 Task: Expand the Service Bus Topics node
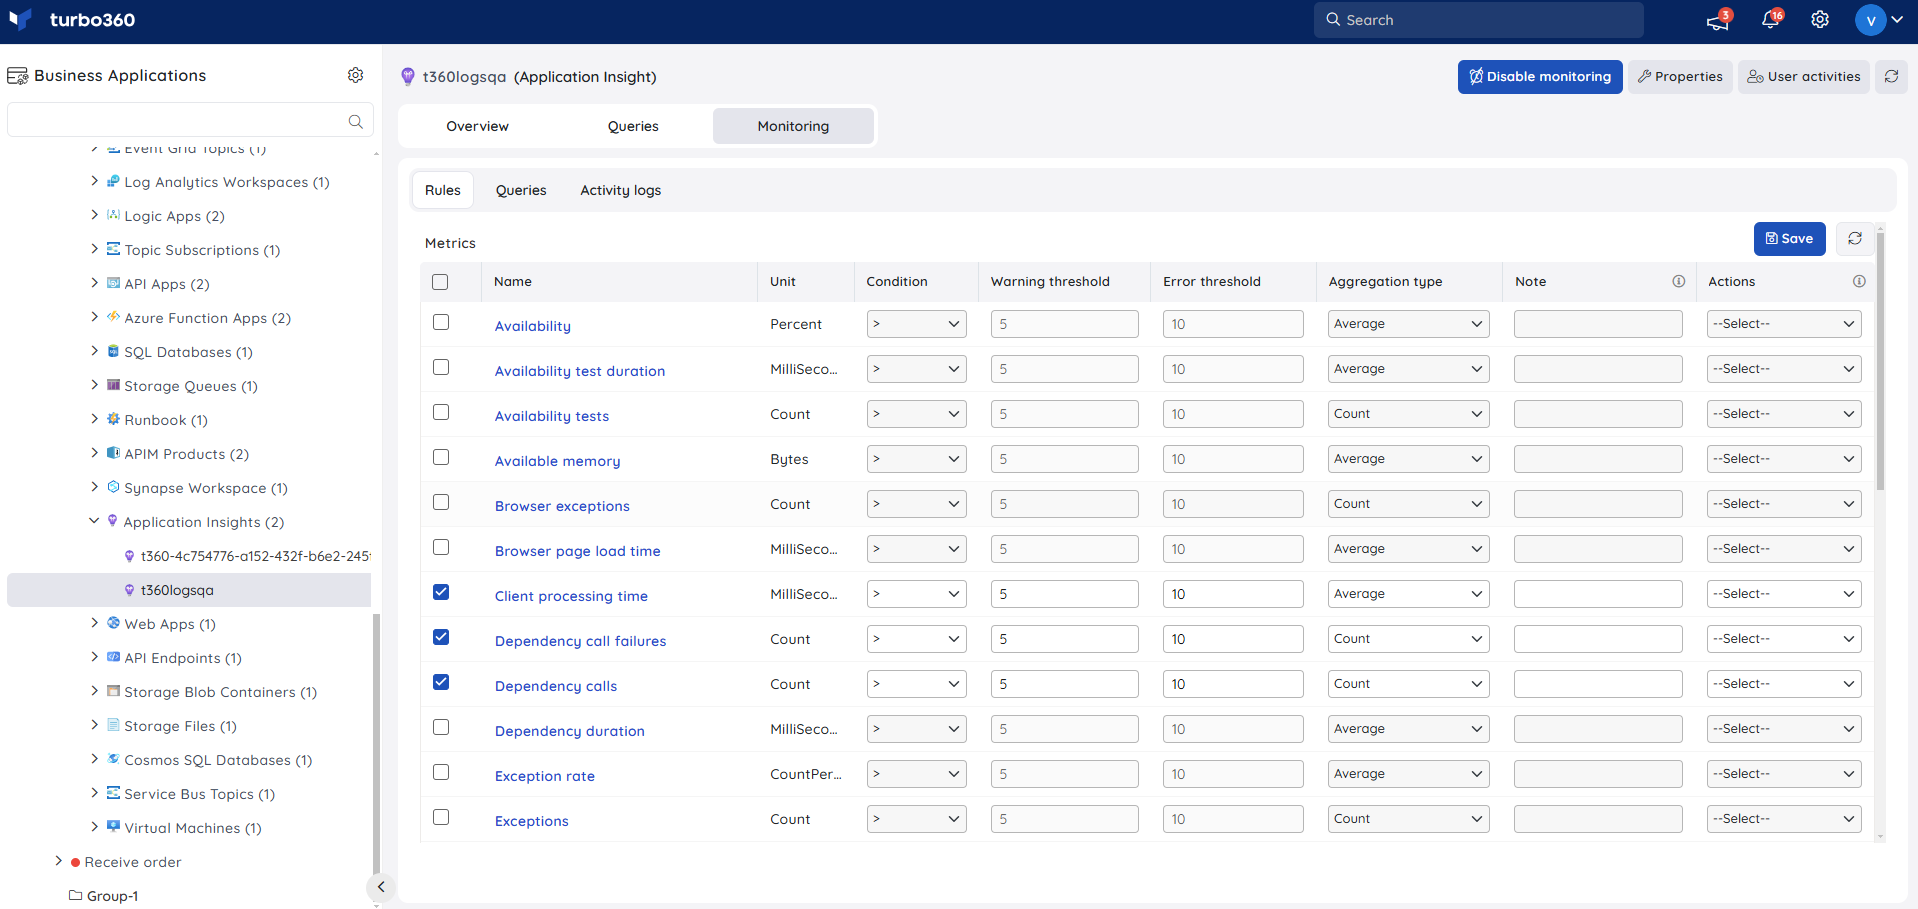click(94, 793)
